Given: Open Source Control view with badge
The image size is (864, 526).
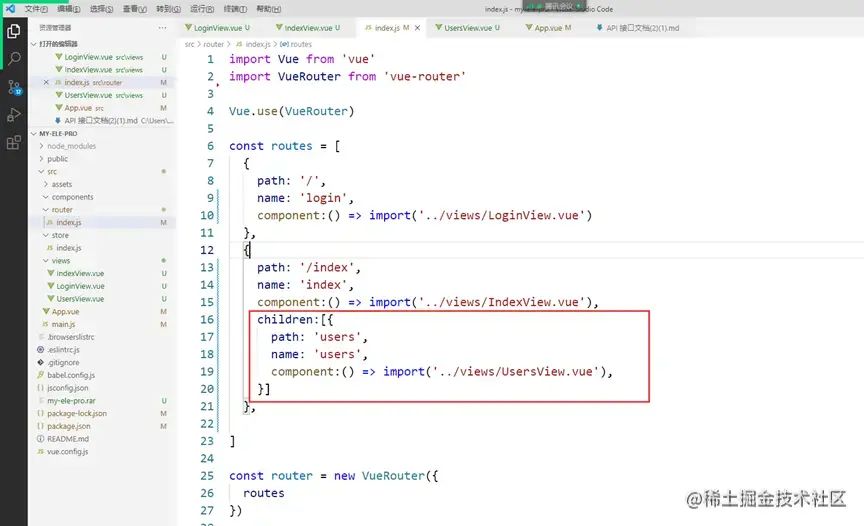Looking at the screenshot, I should click(14, 87).
